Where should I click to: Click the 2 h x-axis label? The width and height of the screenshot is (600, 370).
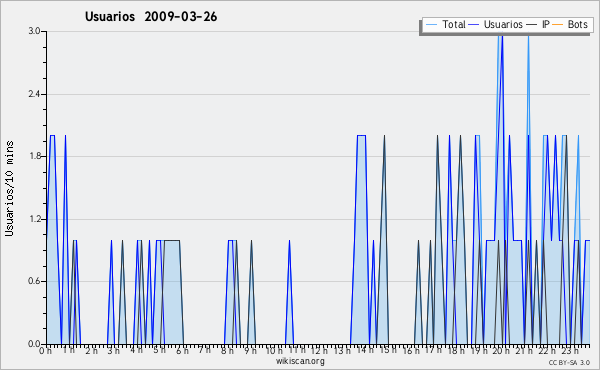coord(91,351)
